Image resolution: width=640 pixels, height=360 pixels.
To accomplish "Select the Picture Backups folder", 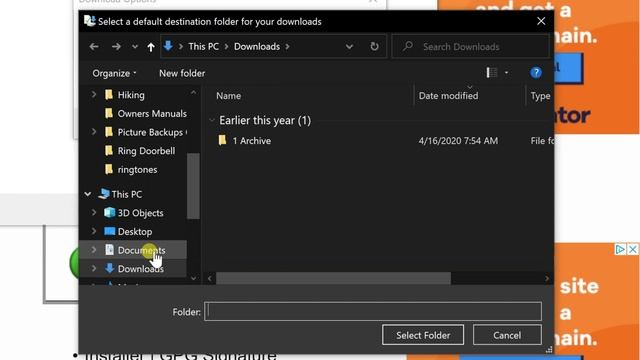I will (150, 132).
